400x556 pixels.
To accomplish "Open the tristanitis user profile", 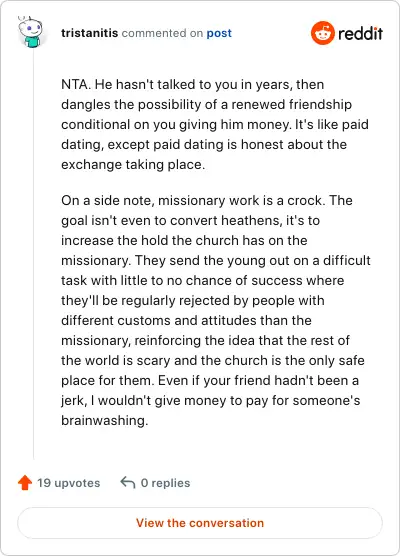I will 89,33.
